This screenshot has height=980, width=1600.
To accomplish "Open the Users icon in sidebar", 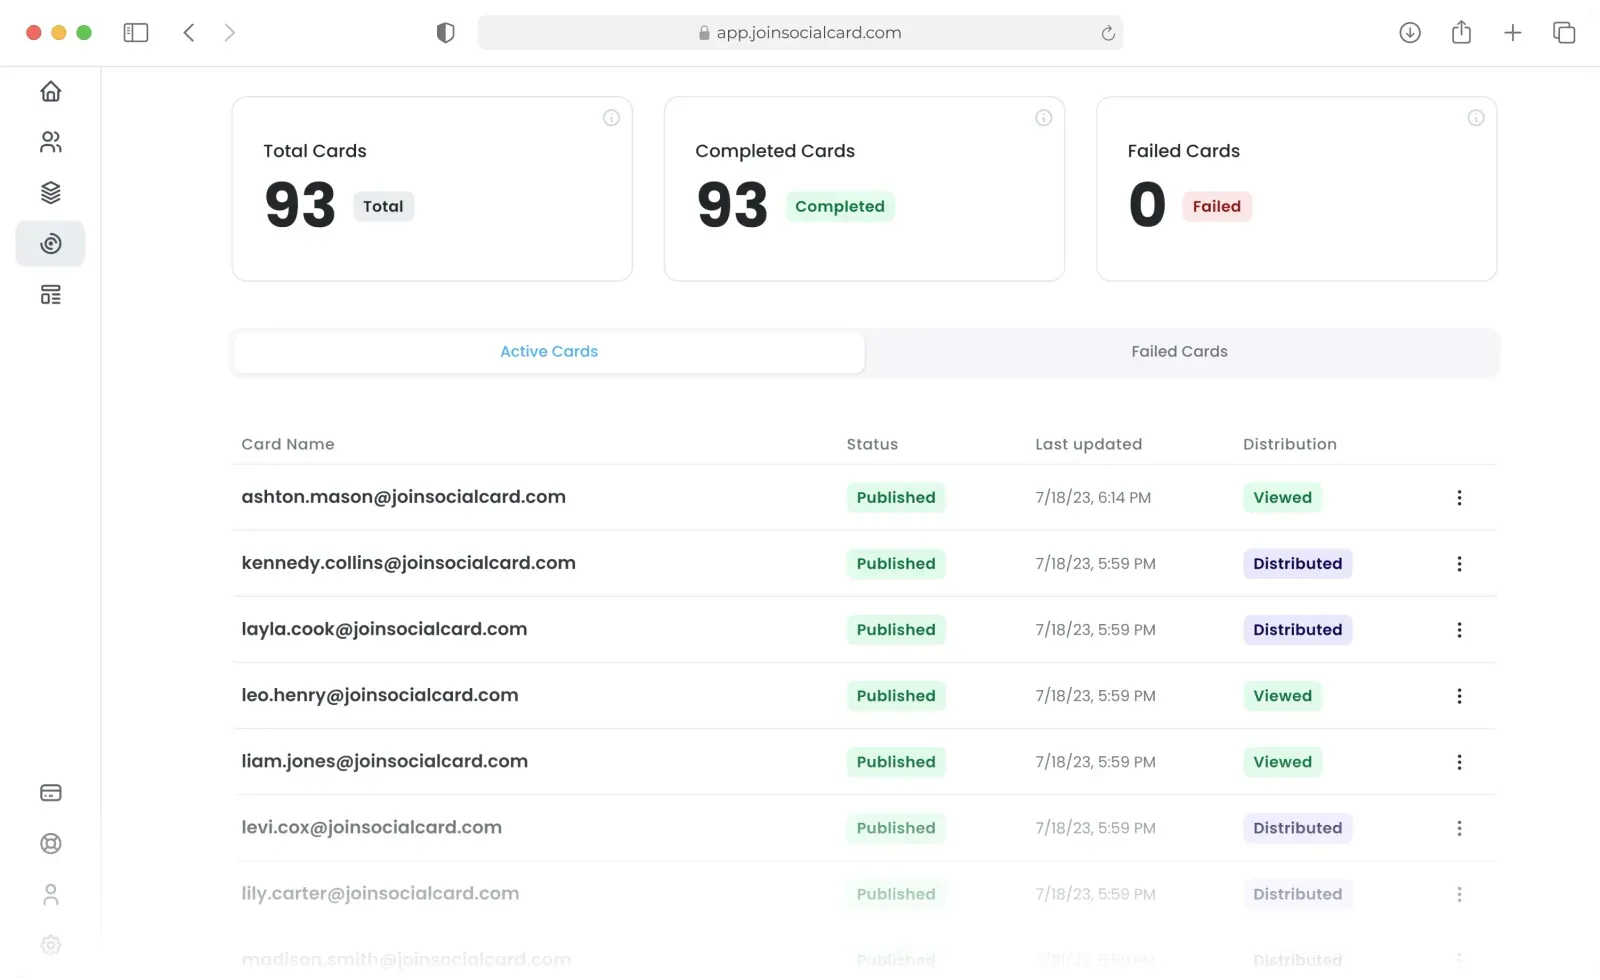I will pyautogui.click(x=51, y=142).
